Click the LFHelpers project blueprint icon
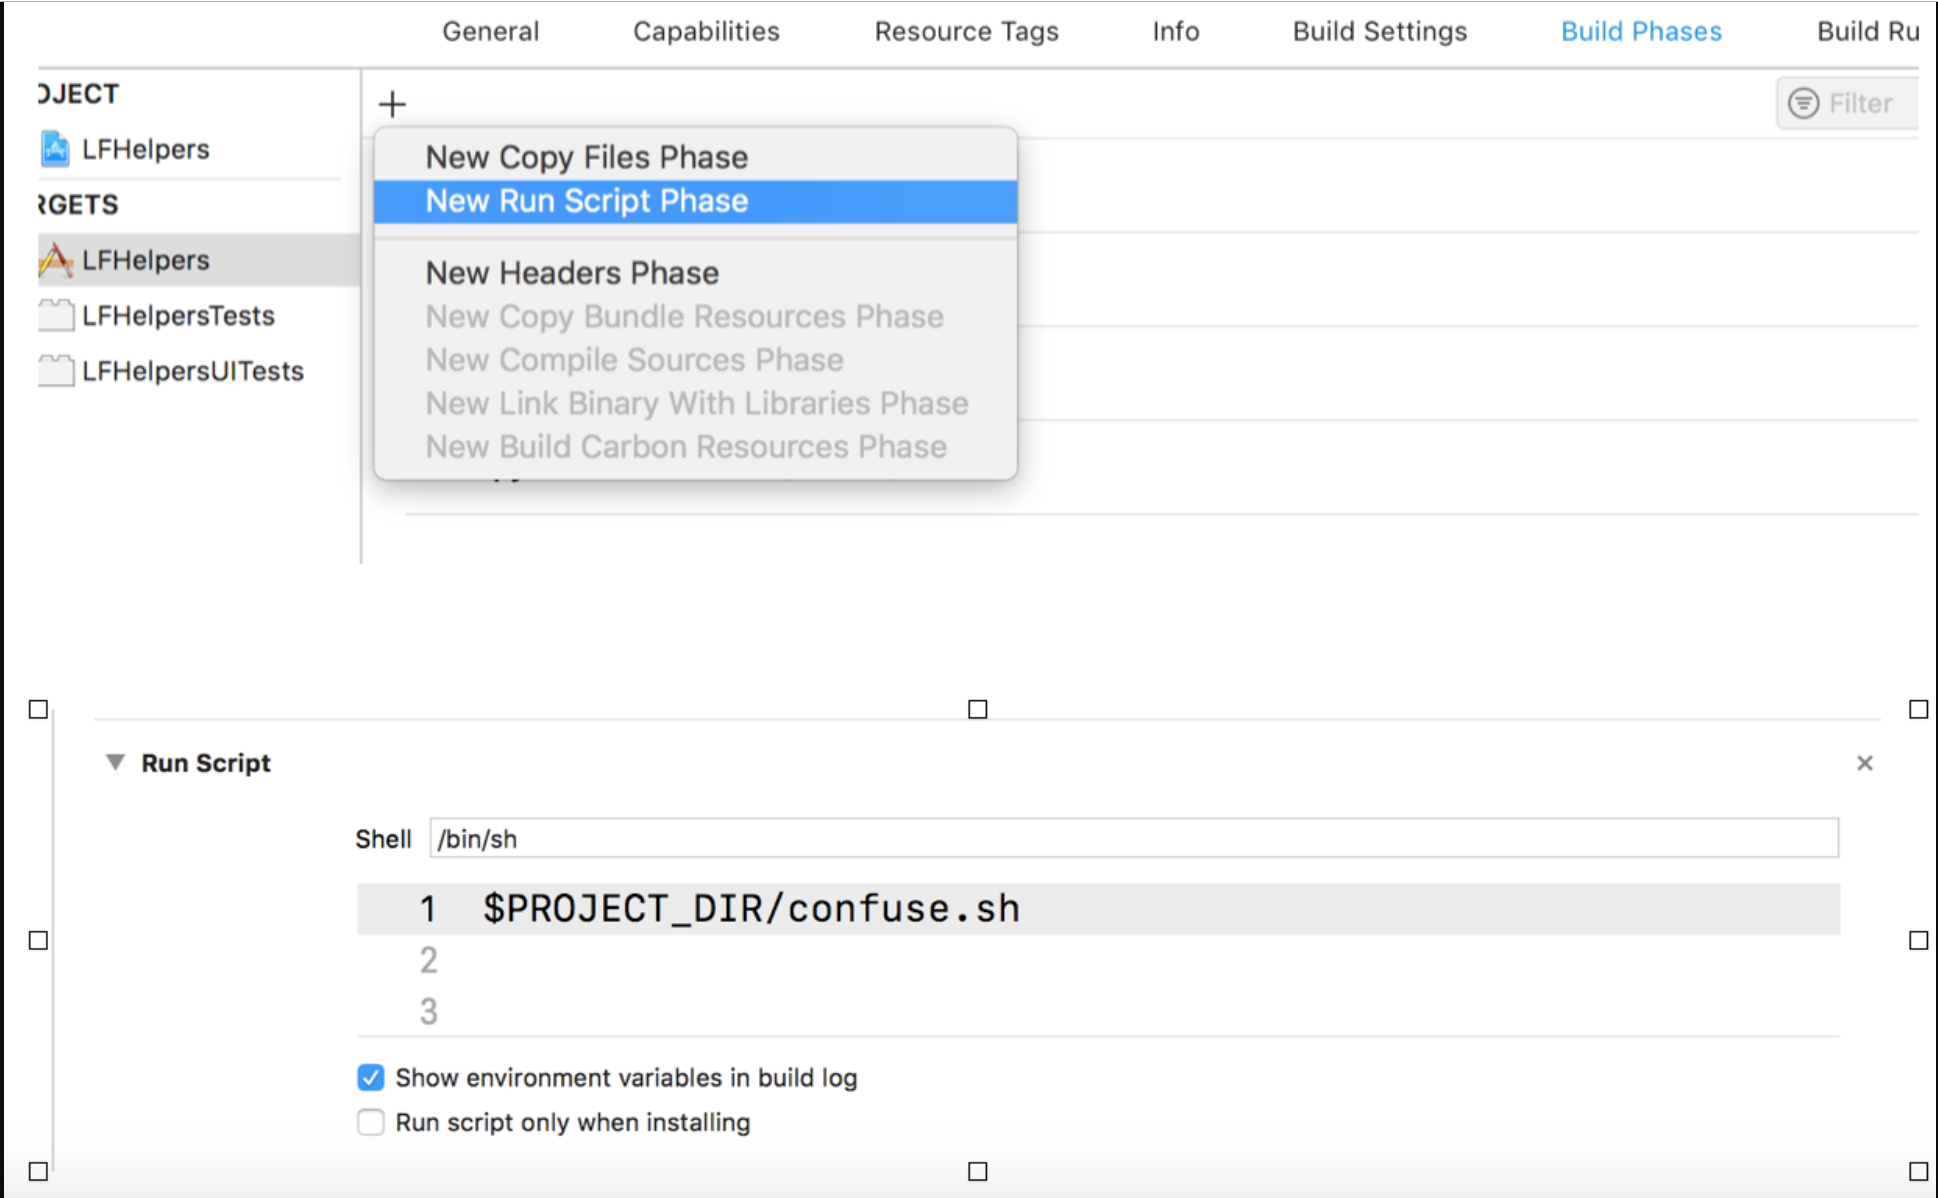Viewport: 1938px width, 1198px height. click(x=55, y=149)
